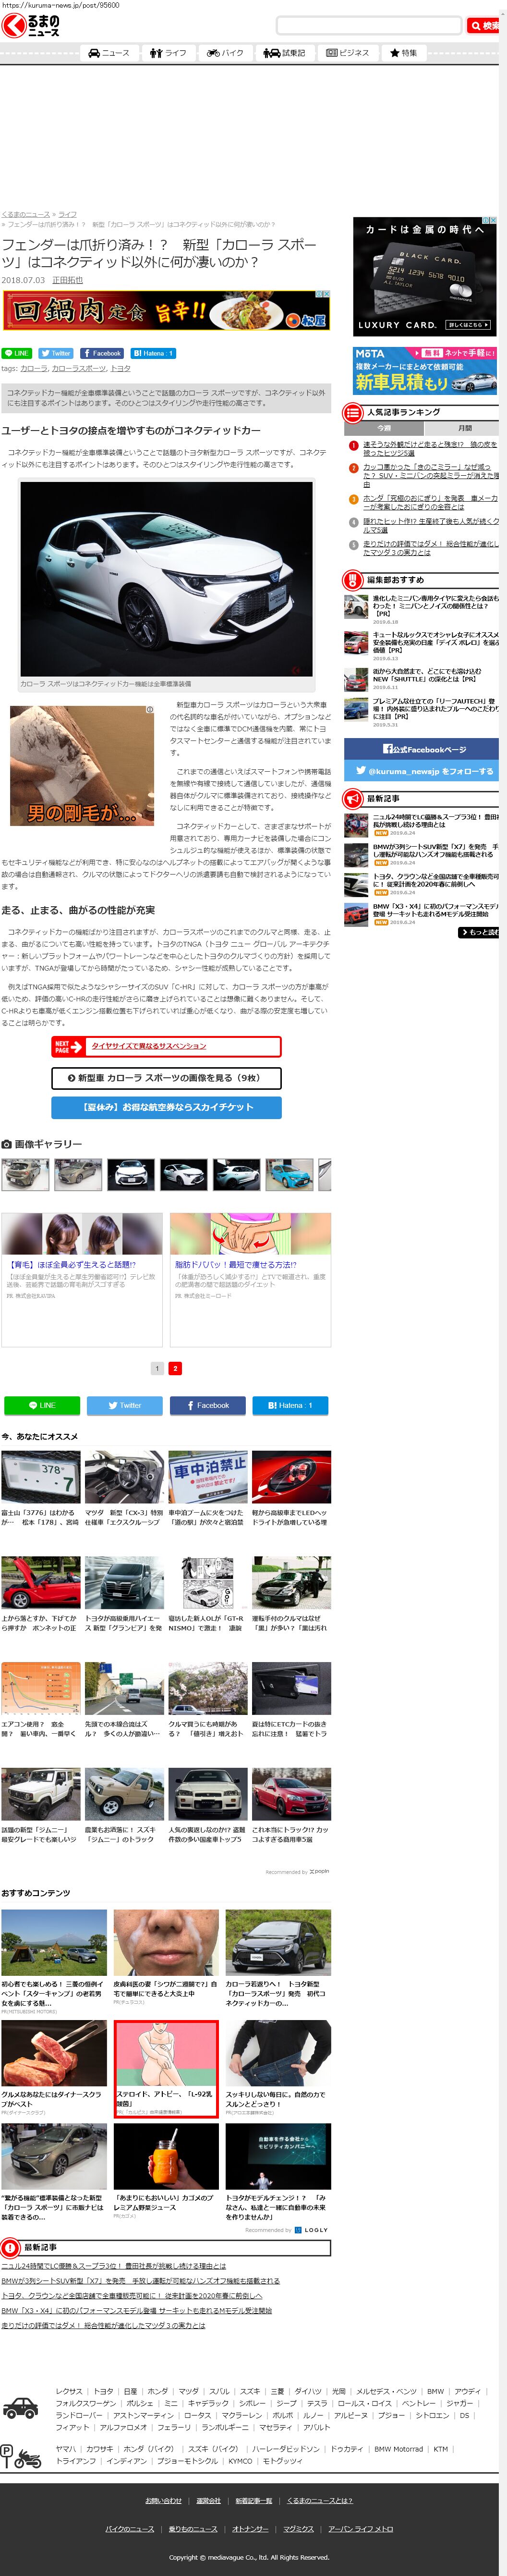Viewport: 507px width, 2576px height.
Task: Open the blue car gallery thumbnail
Action: [289, 1174]
